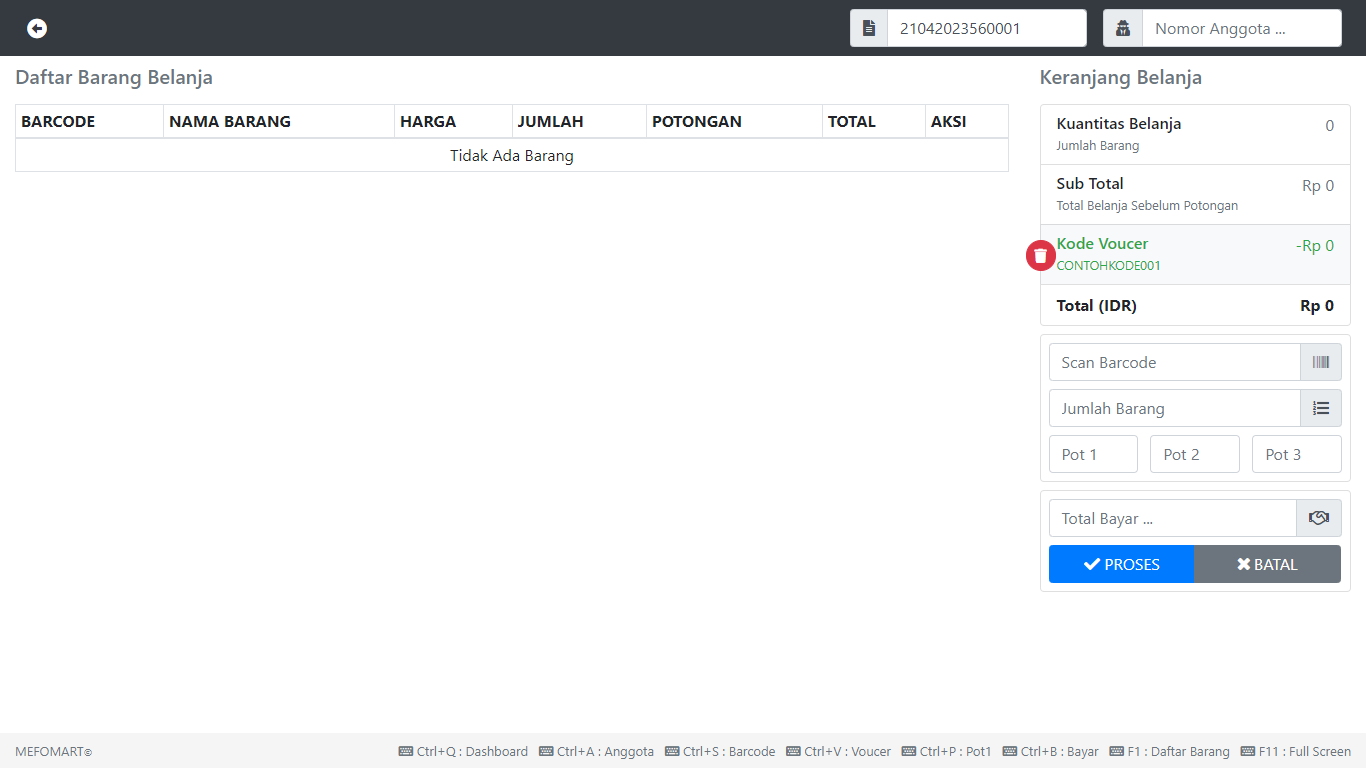
Task: Click the MEFOMART footer text
Action: [x=53, y=751]
